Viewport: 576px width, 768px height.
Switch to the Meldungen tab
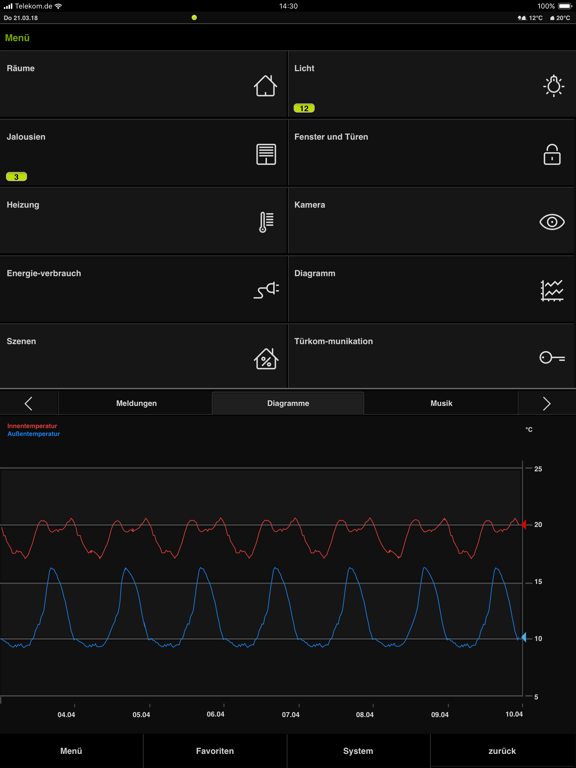pos(136,404)
